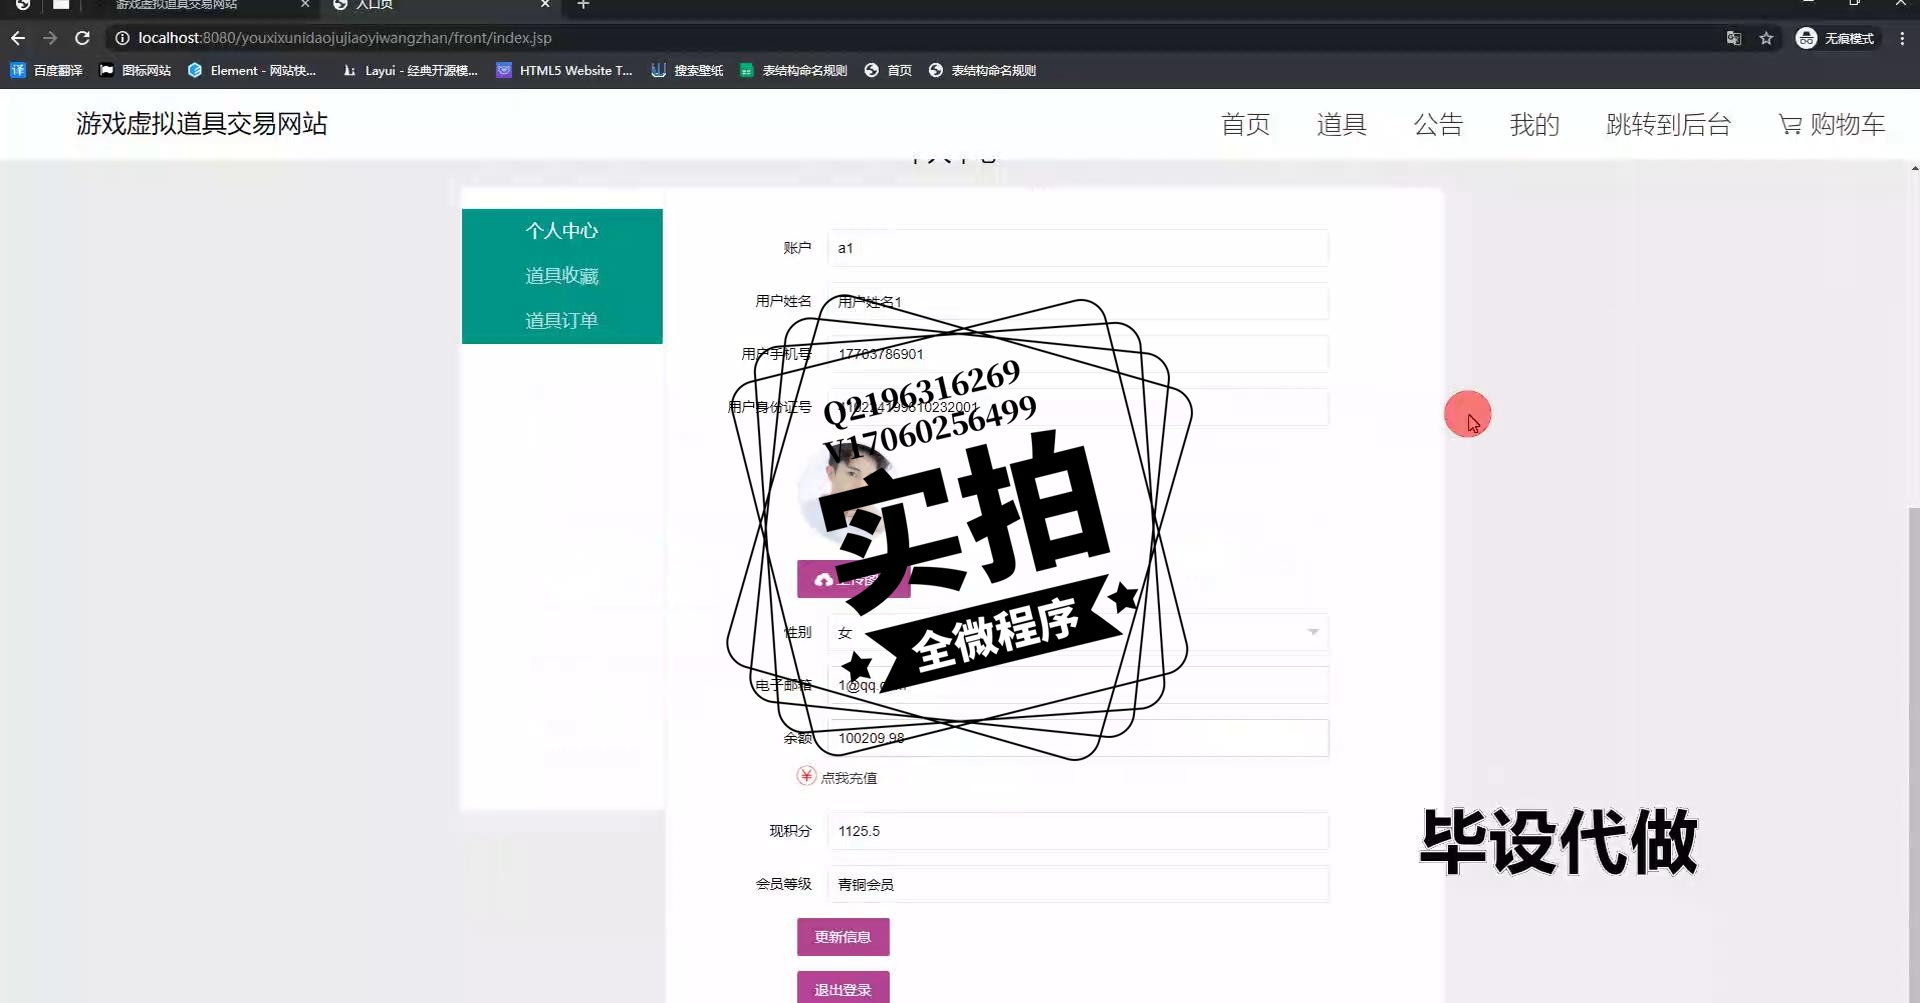Open the 百度翻译 bookmark
Screen dimensions: 1920x1003
point(47,70)
